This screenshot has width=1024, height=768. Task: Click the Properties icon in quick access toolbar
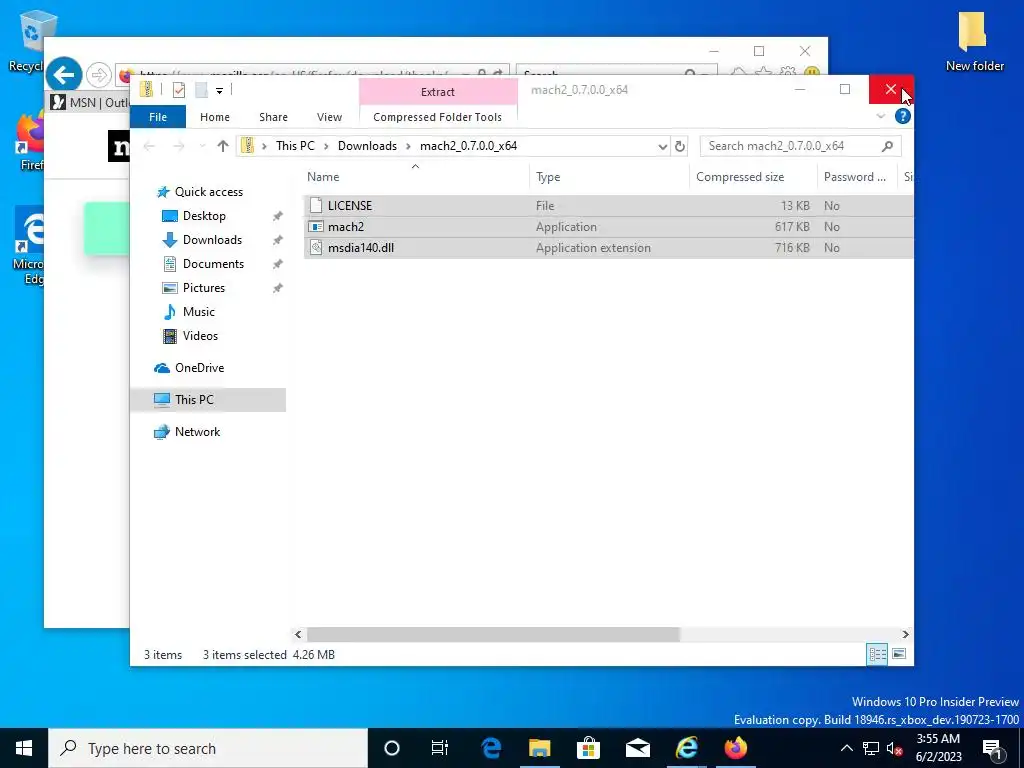178,90
